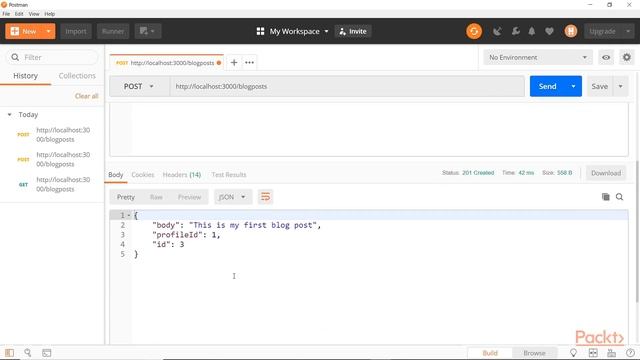Click the bootcamp lightbulb icon

573,353
